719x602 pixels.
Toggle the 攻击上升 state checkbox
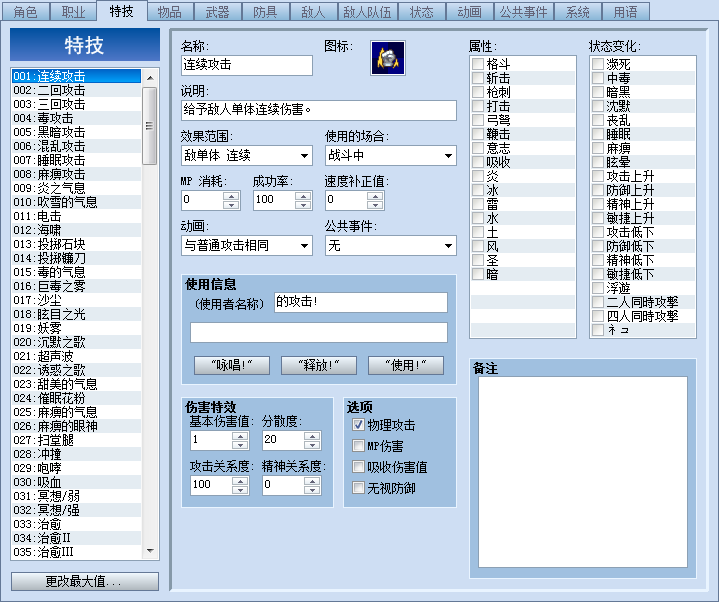[x=597, y=176]
